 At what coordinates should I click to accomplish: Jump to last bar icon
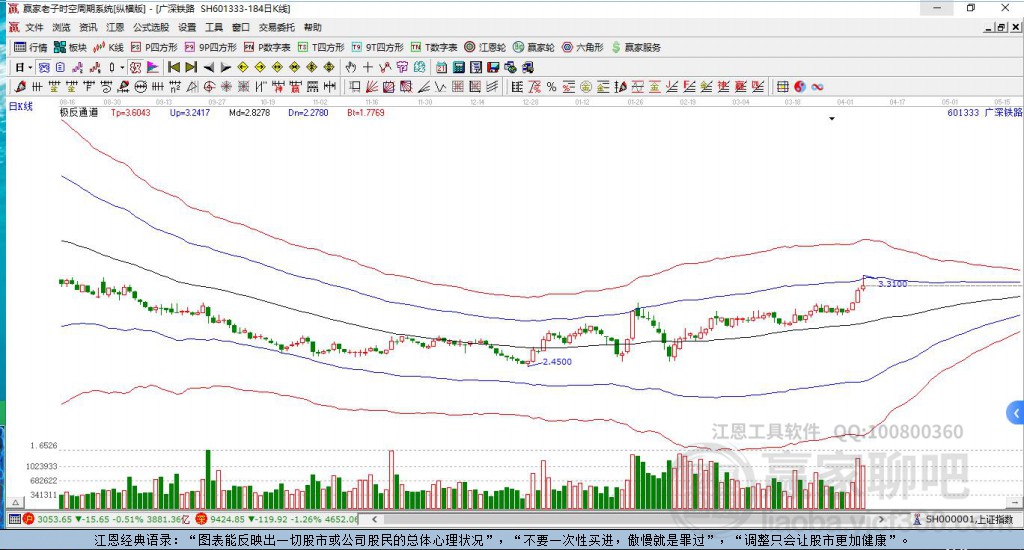[191, 67]
